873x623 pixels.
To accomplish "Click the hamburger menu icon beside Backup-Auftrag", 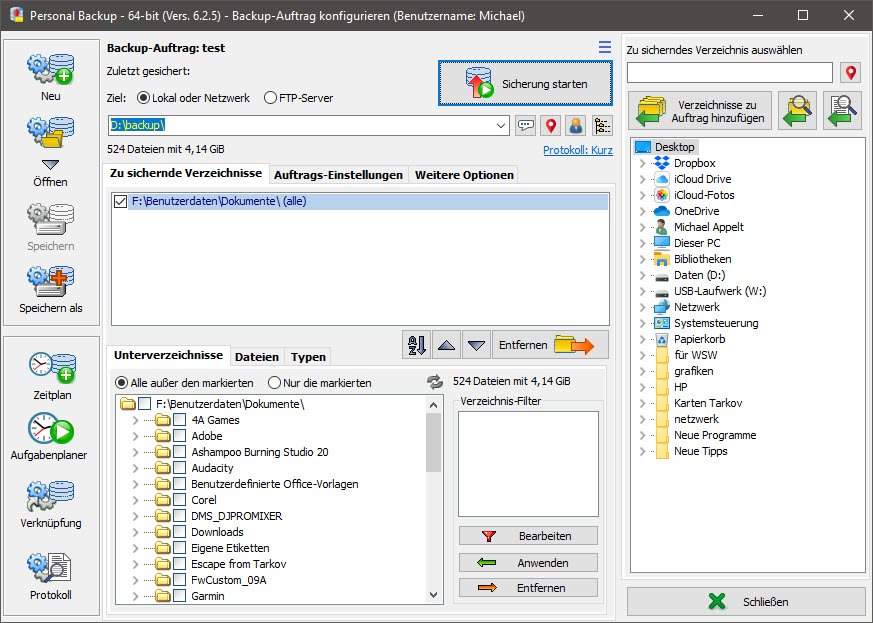I will point(604,47).
